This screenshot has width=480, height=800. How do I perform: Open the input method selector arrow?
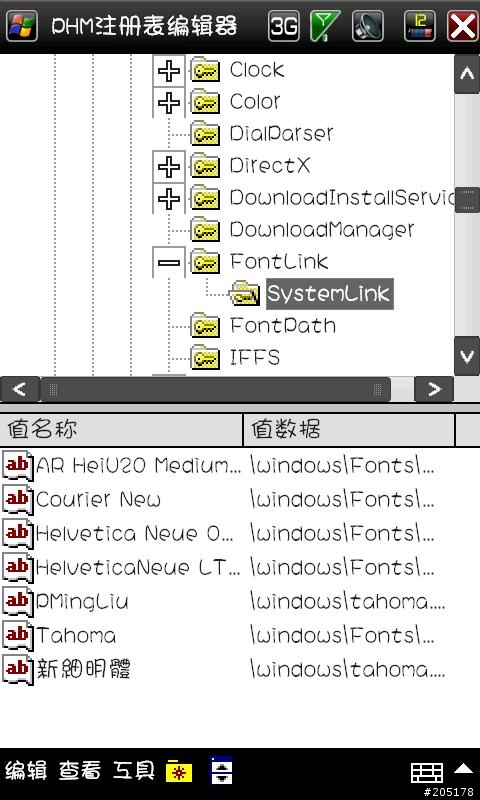point(464,768)
